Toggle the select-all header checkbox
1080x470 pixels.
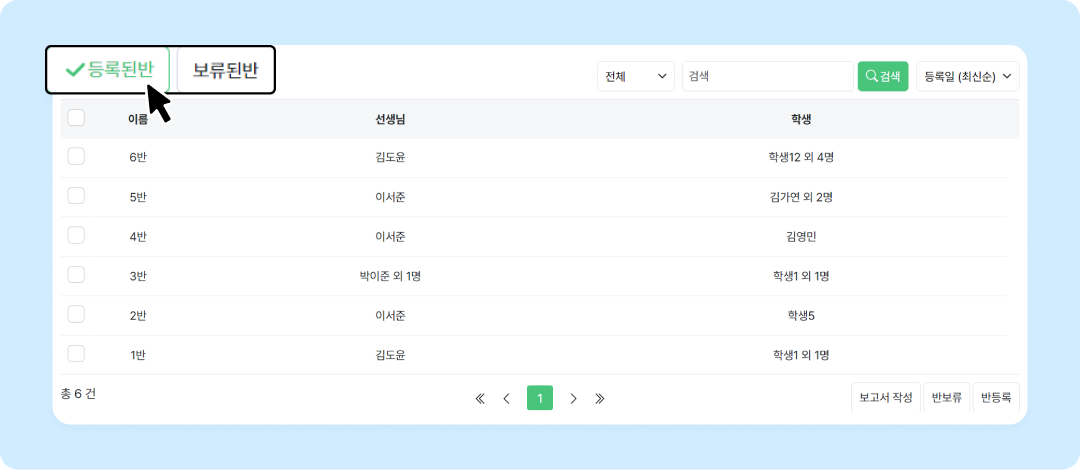click(x=76, y=118)
